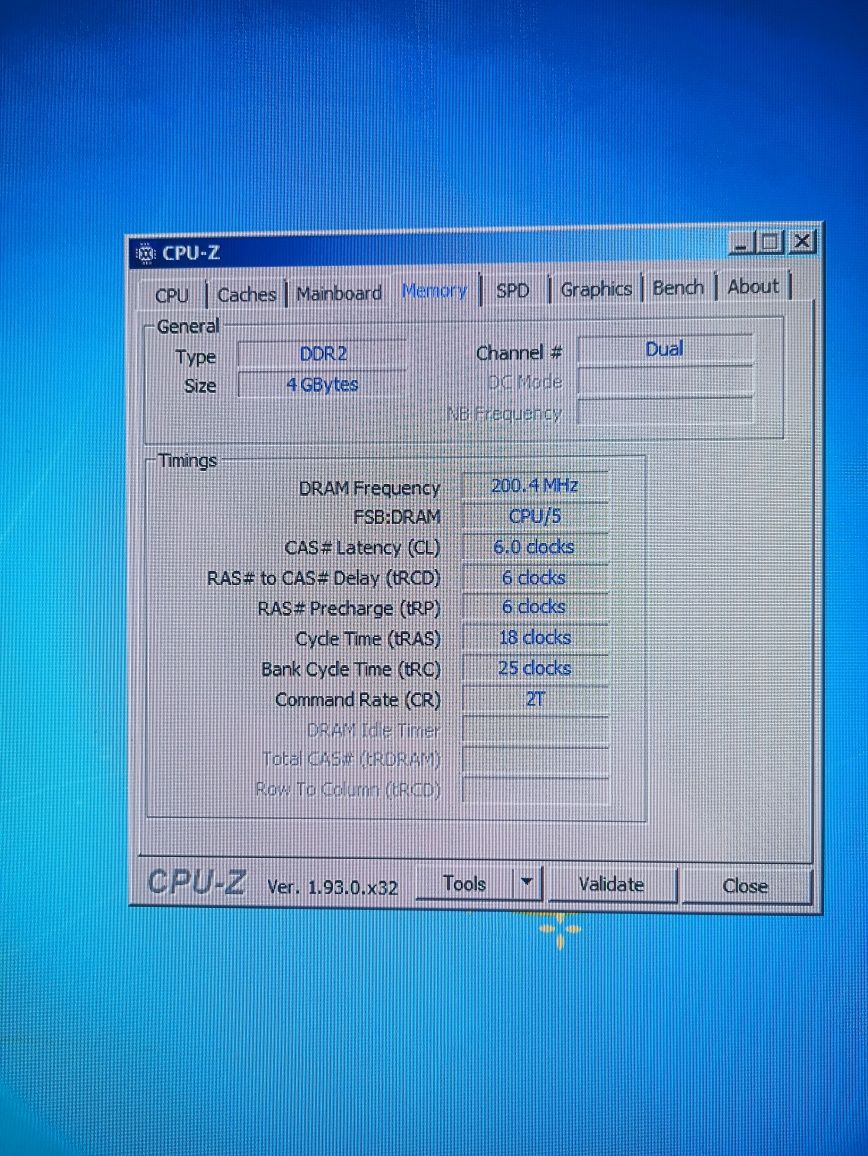This screenshot has height=1156, width=868.
Task: Click the RAS# Precharge (tRP) label
Action: 348,609
